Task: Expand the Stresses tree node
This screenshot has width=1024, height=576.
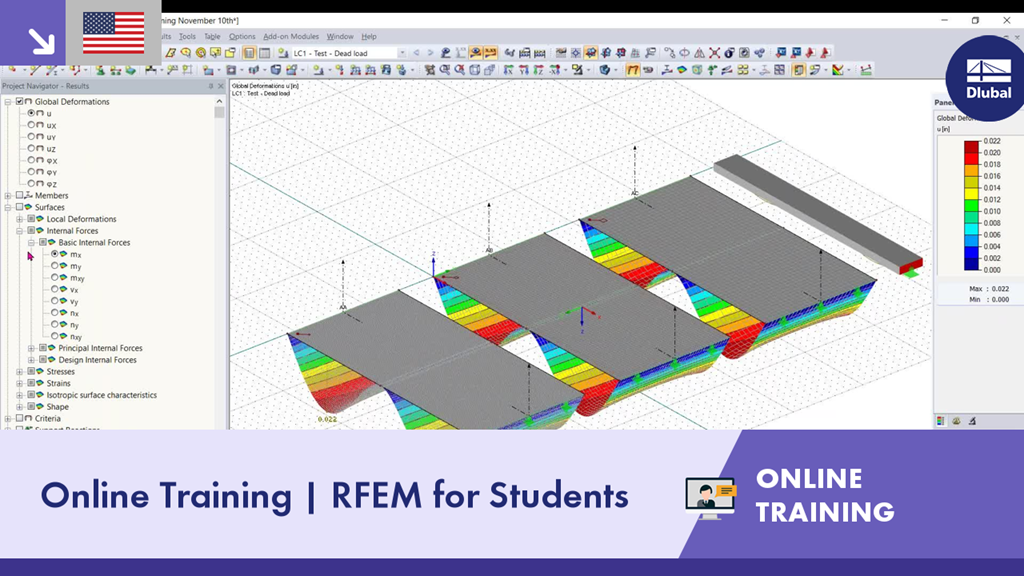Action: click(20, 372)
